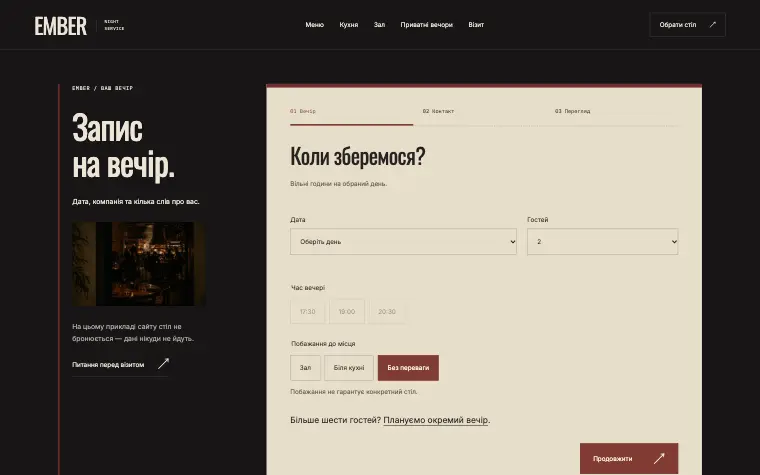Click arrow icon beside Питання перед візитом
The image size is (760, 475).
pyautogui.click(x=164, y=364)
